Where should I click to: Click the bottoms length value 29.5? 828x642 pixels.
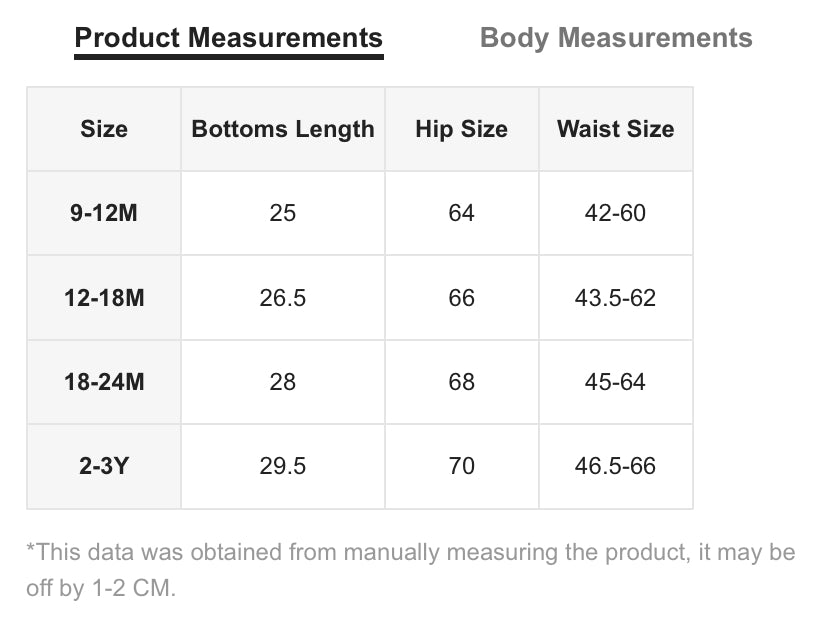(x=283, y=466)
